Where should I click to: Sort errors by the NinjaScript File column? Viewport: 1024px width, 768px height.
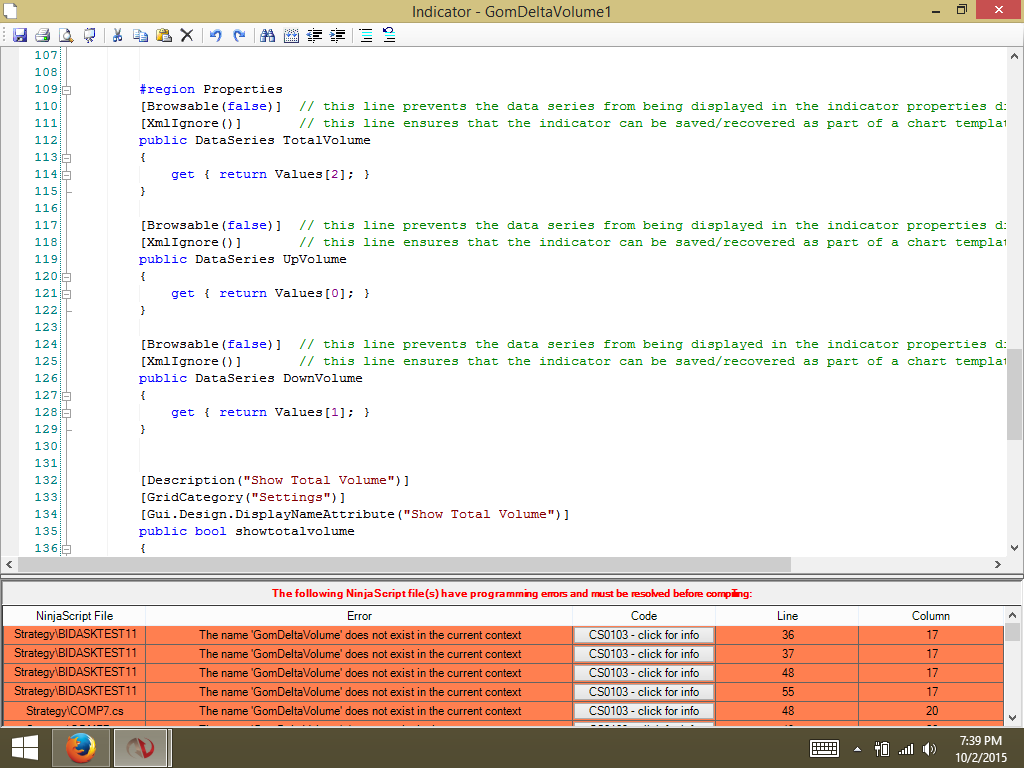[74, 616]
